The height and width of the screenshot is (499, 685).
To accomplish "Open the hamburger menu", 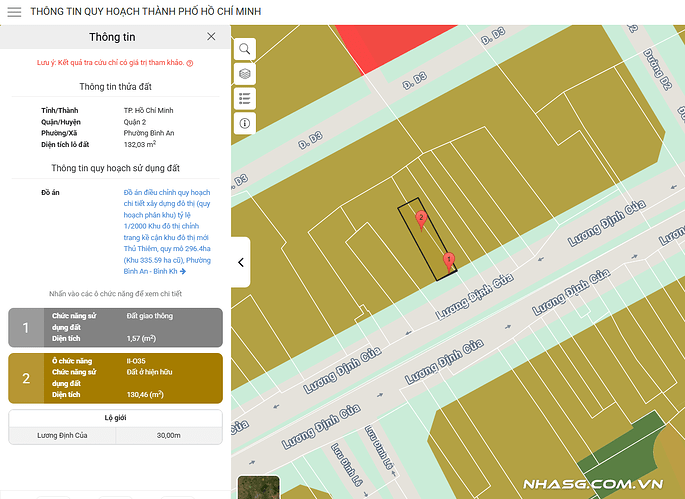I will (14, 12).
